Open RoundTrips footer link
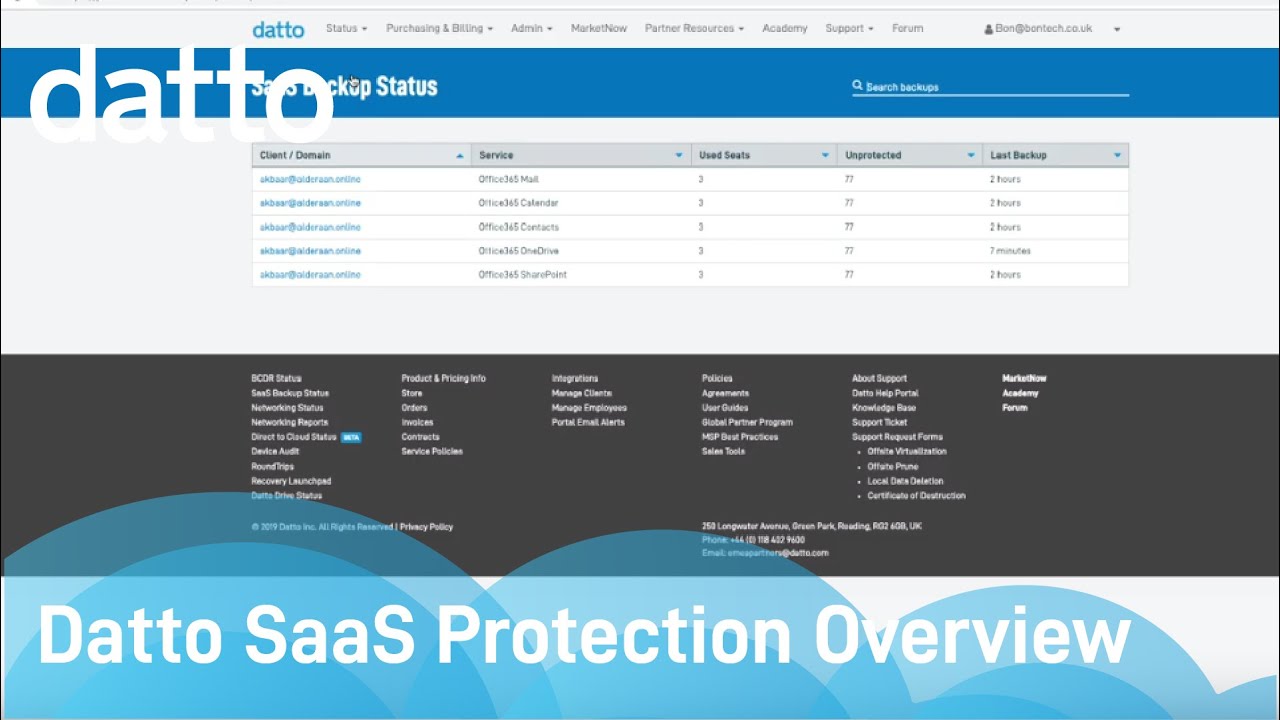This screenshot has width=1280, height=720. click(x=271, y=466)
